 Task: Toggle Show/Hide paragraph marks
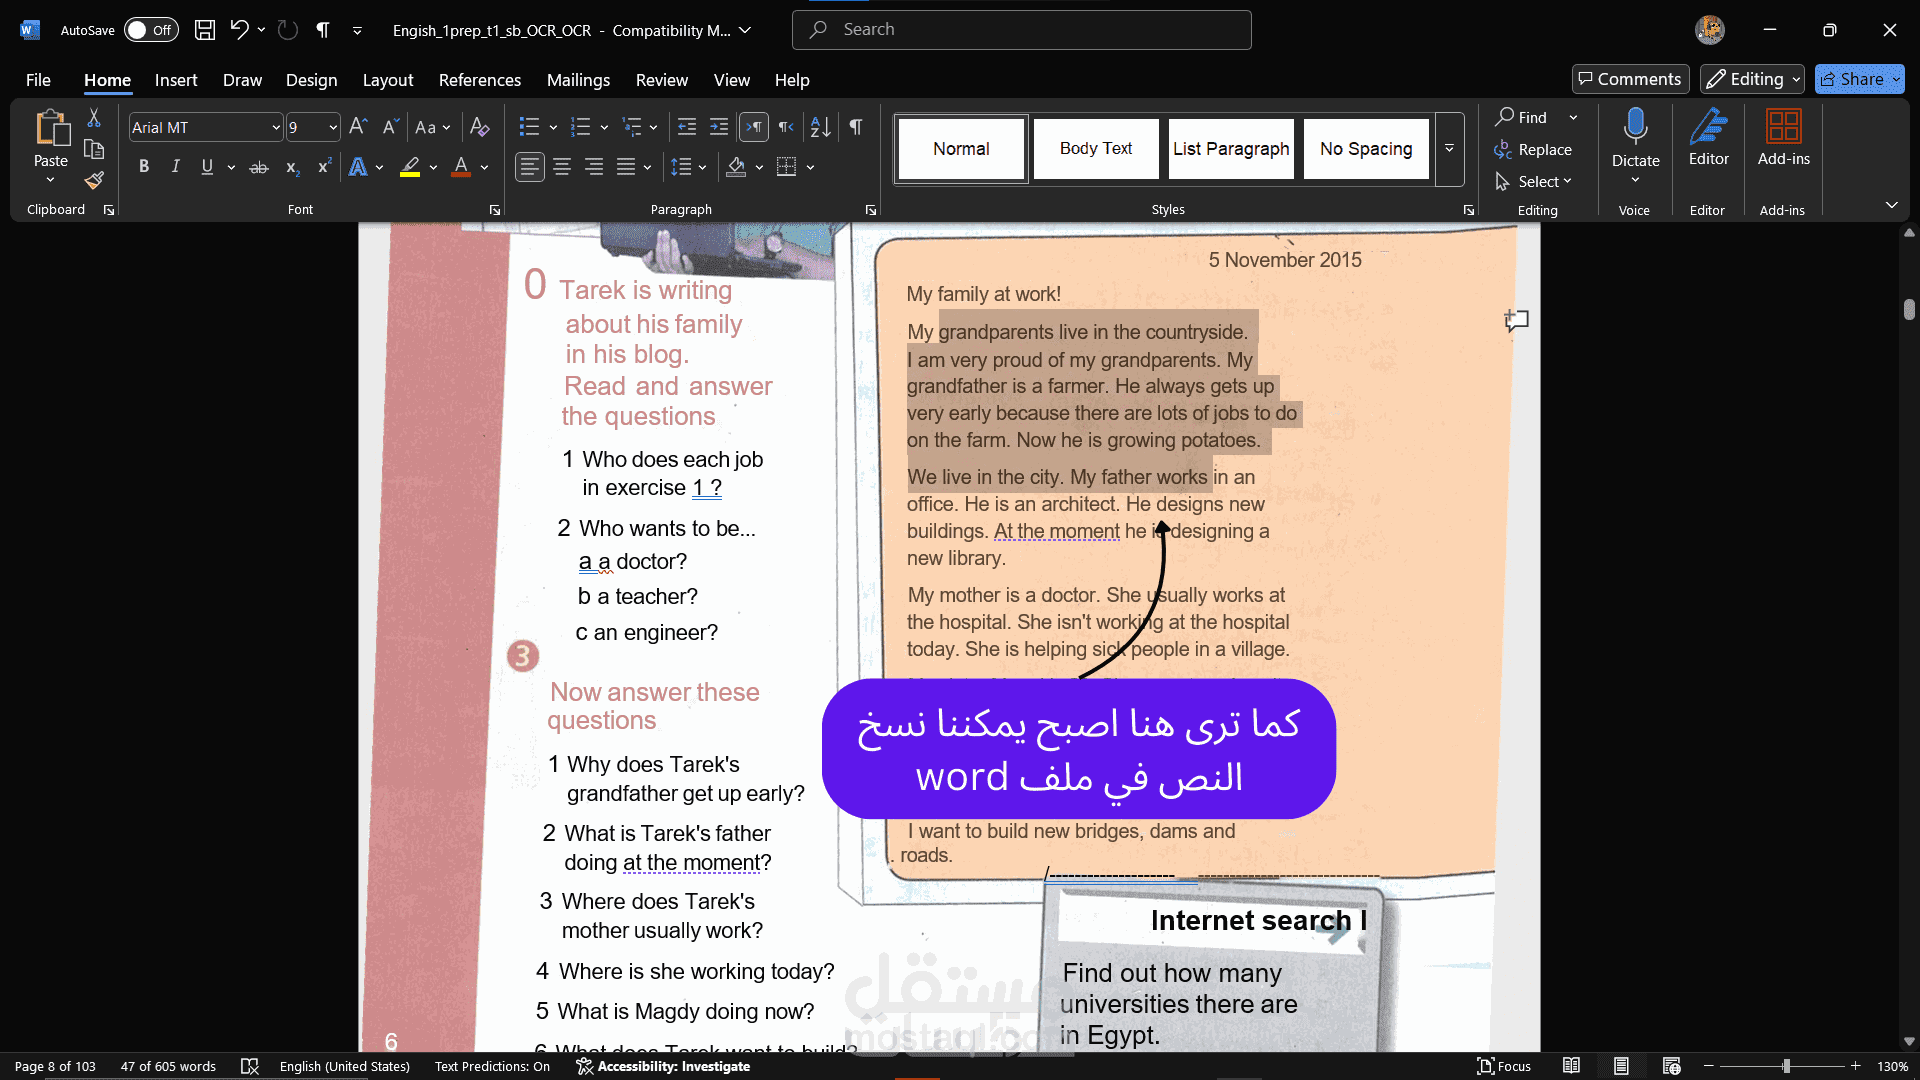click(x=856, y=127)
